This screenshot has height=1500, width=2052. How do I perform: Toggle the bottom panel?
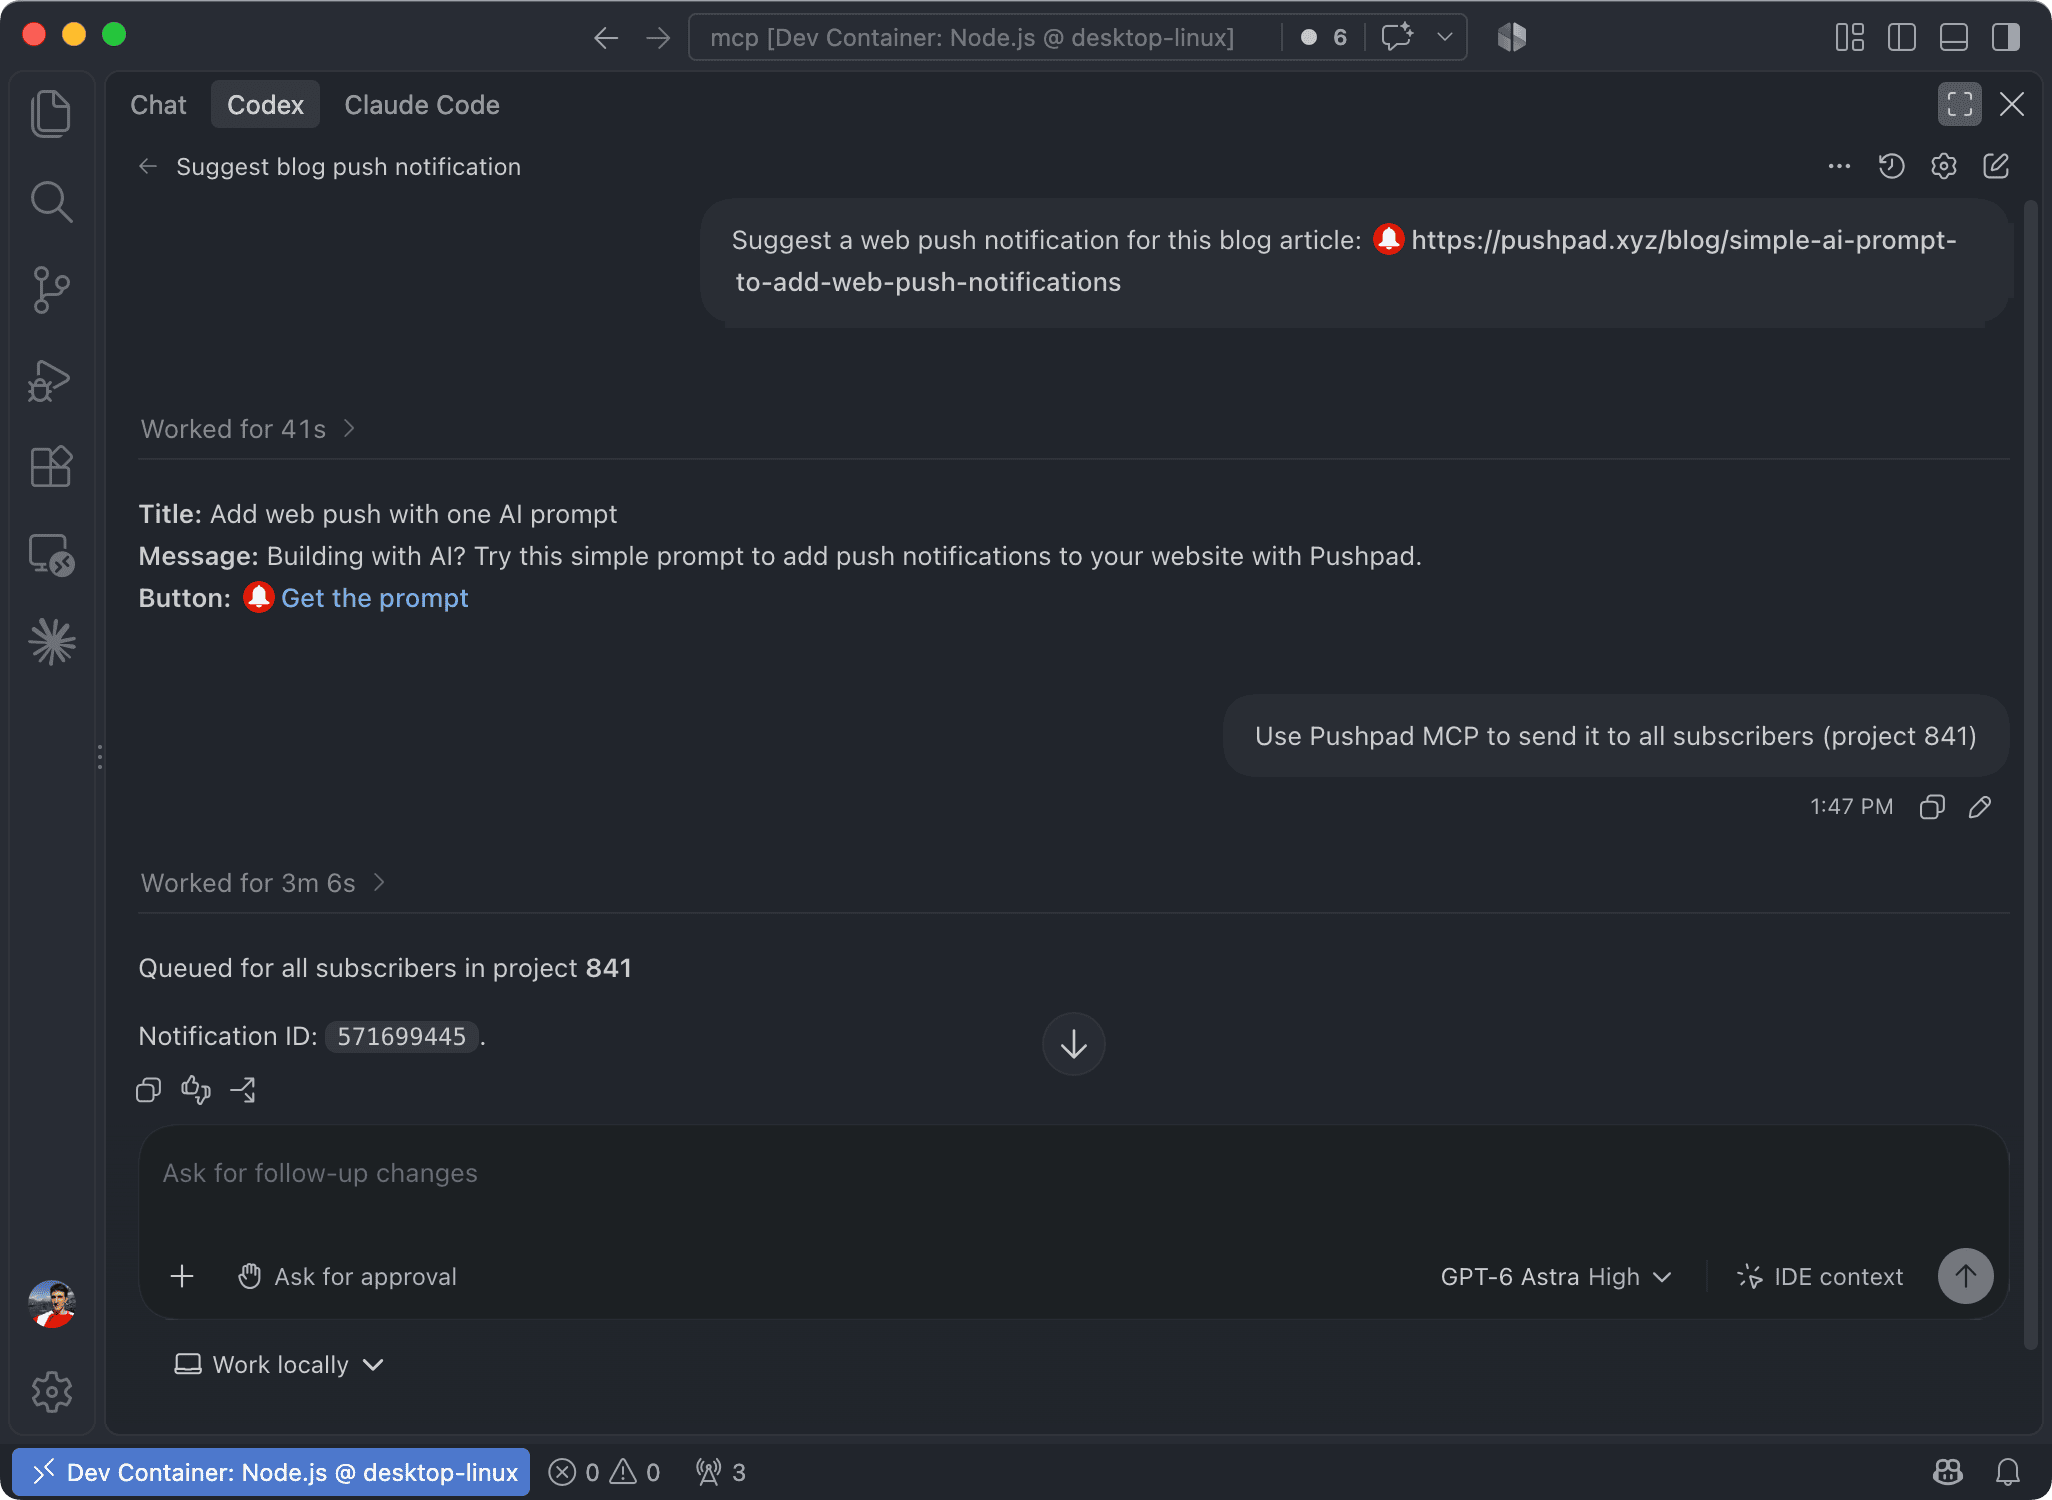(x=1954, y=38)
